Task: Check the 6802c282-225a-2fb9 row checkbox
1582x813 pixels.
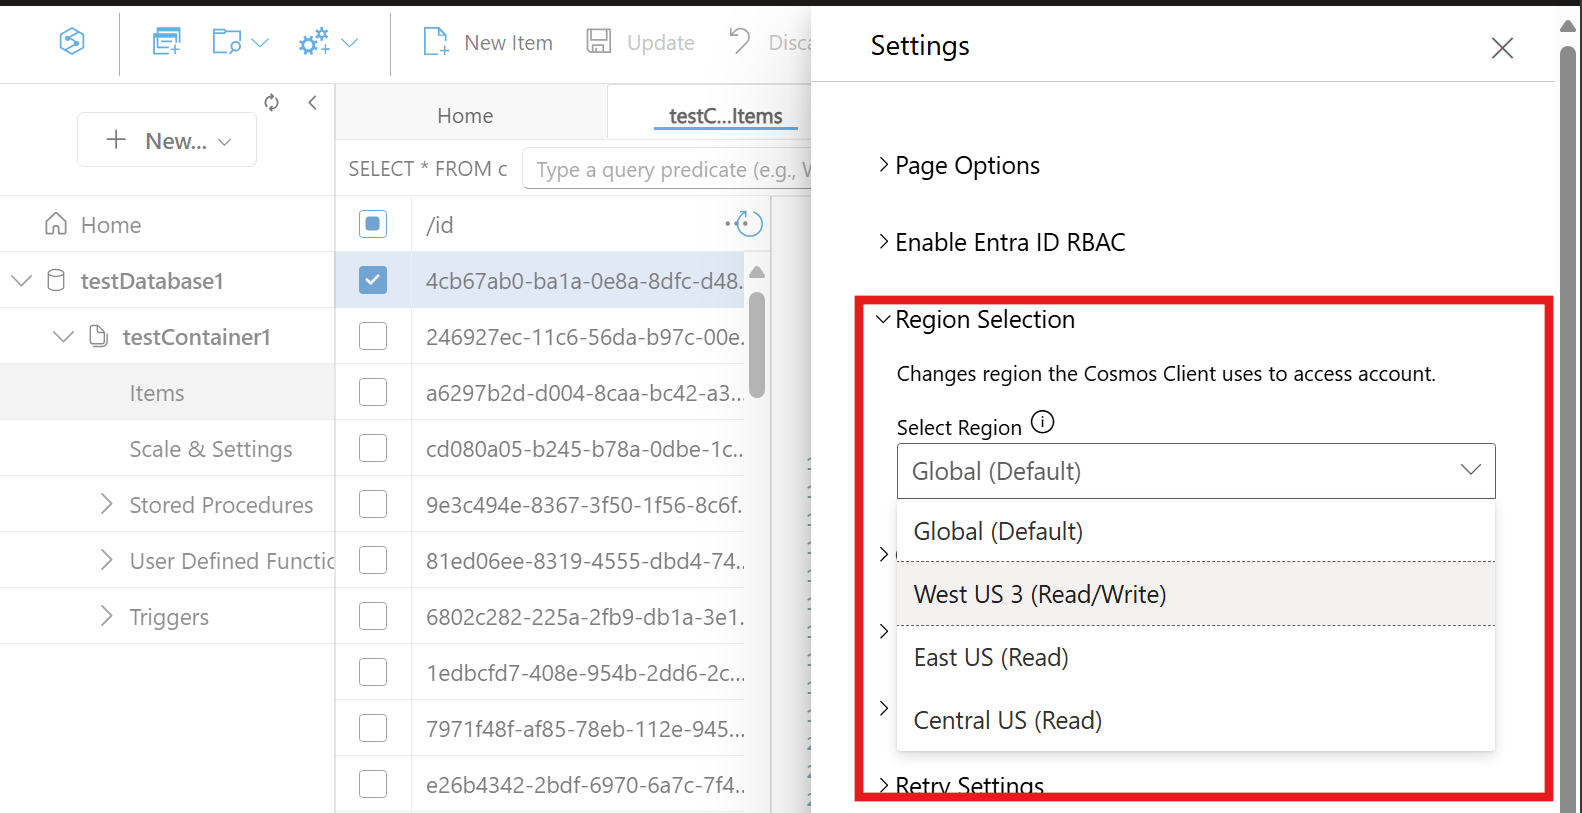Action: click(x=373, y=616)
